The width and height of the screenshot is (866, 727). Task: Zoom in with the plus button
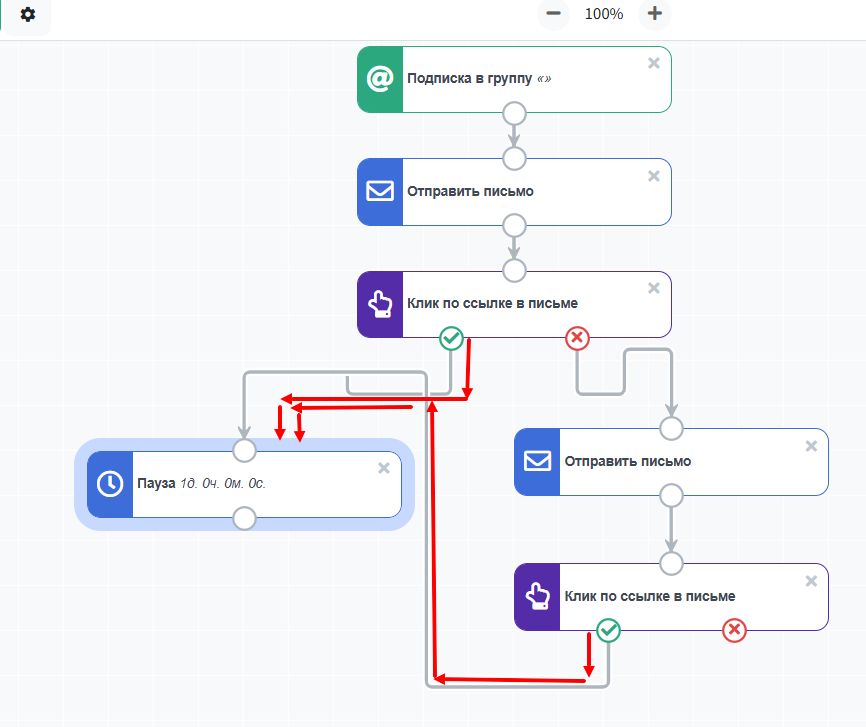(655, 14)
